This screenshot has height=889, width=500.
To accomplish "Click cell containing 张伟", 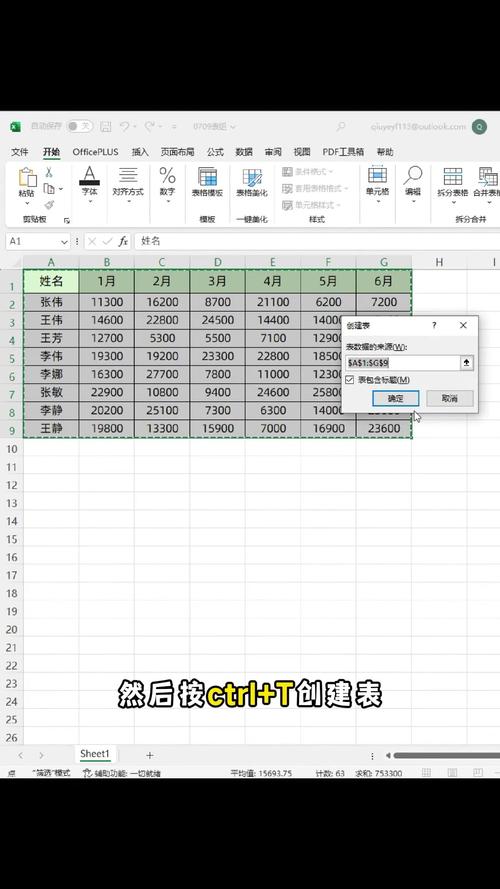I will [x=52, y=303].
